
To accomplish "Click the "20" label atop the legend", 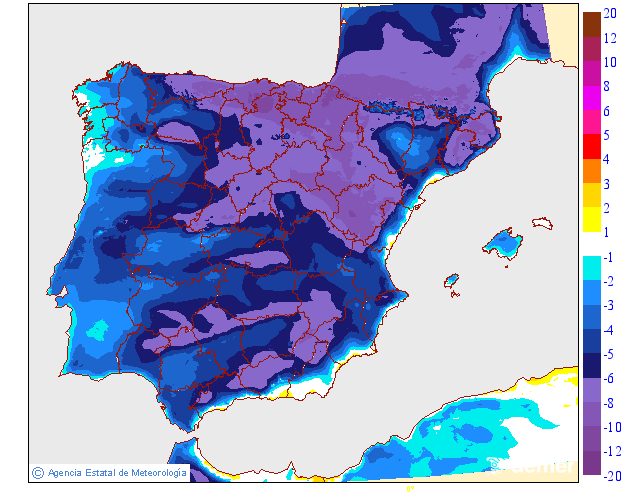I will pyautogui.click(x=610, y=14).
